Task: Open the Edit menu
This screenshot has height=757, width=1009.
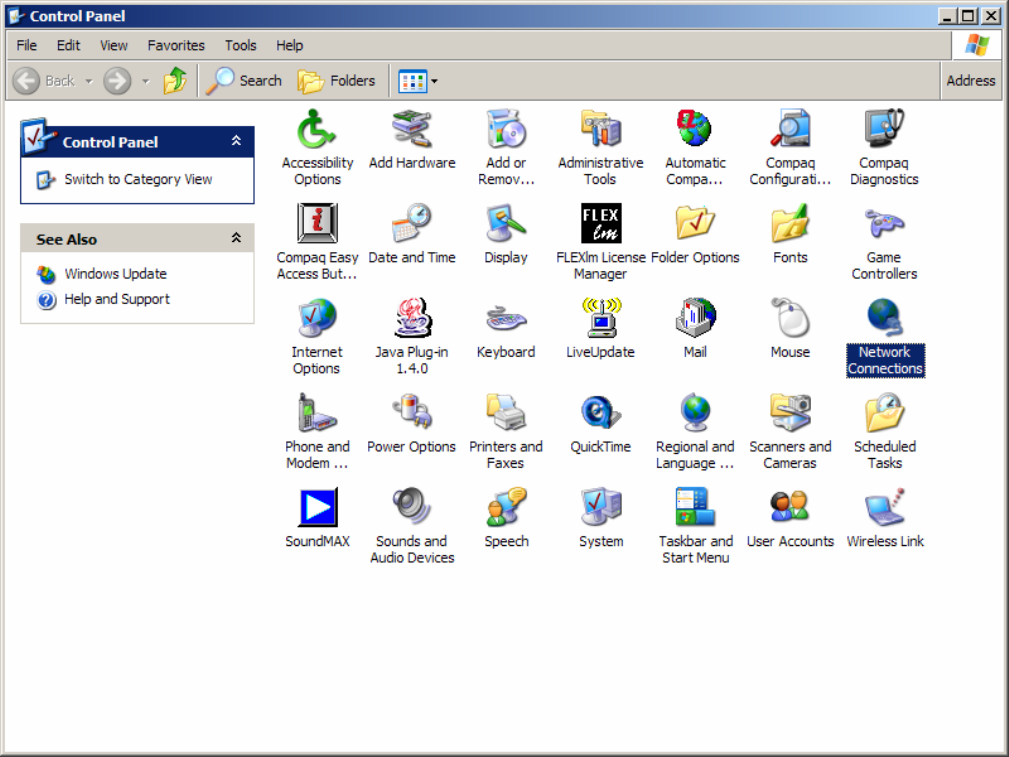Action: (68, 45)
